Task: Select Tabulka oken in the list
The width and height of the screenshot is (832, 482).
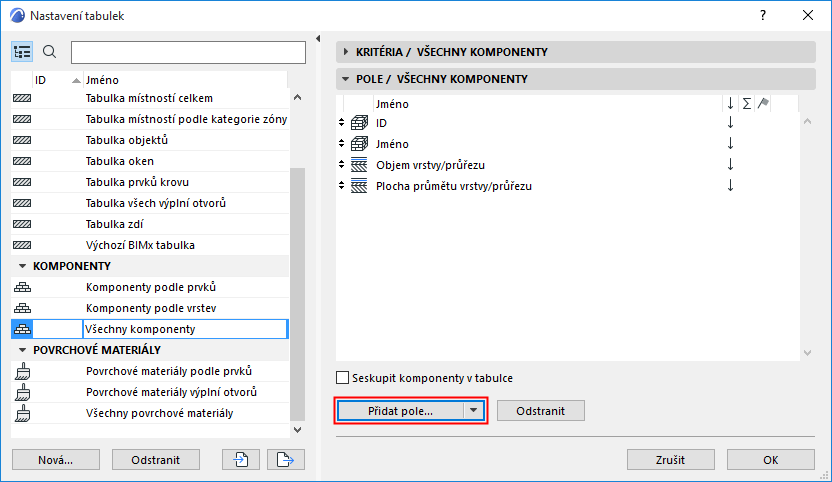Action: pyautogui.click(x=120, y=161)
